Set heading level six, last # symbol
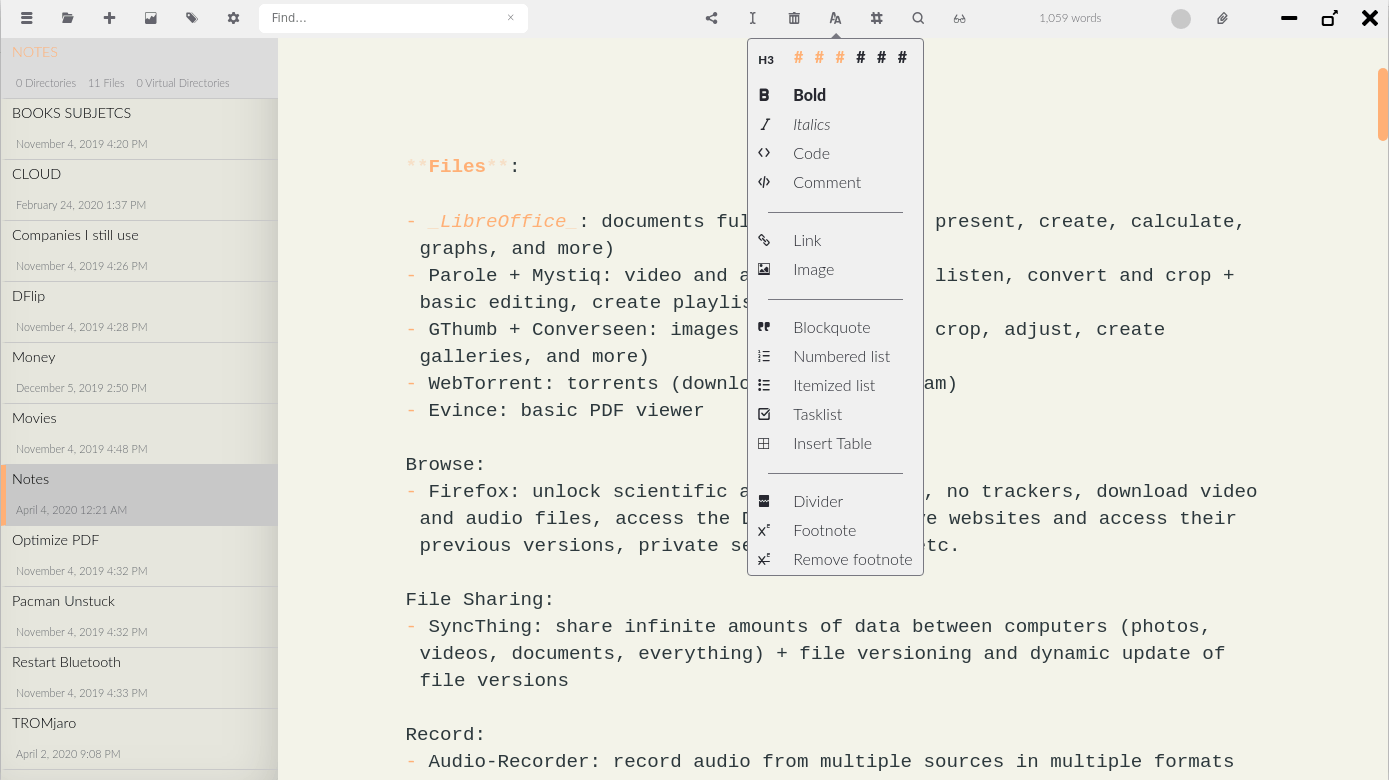 902,58
